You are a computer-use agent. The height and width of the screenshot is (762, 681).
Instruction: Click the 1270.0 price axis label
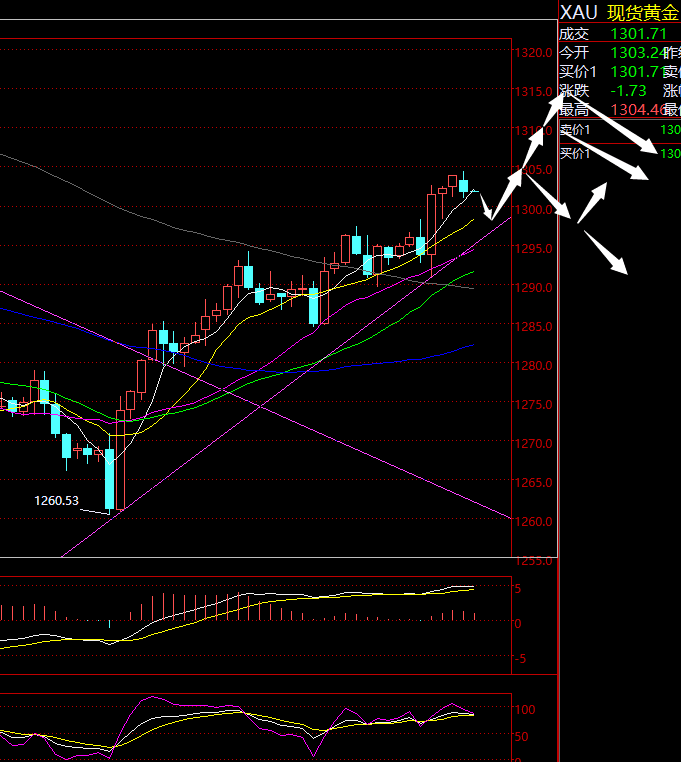(x=534, y=443)
